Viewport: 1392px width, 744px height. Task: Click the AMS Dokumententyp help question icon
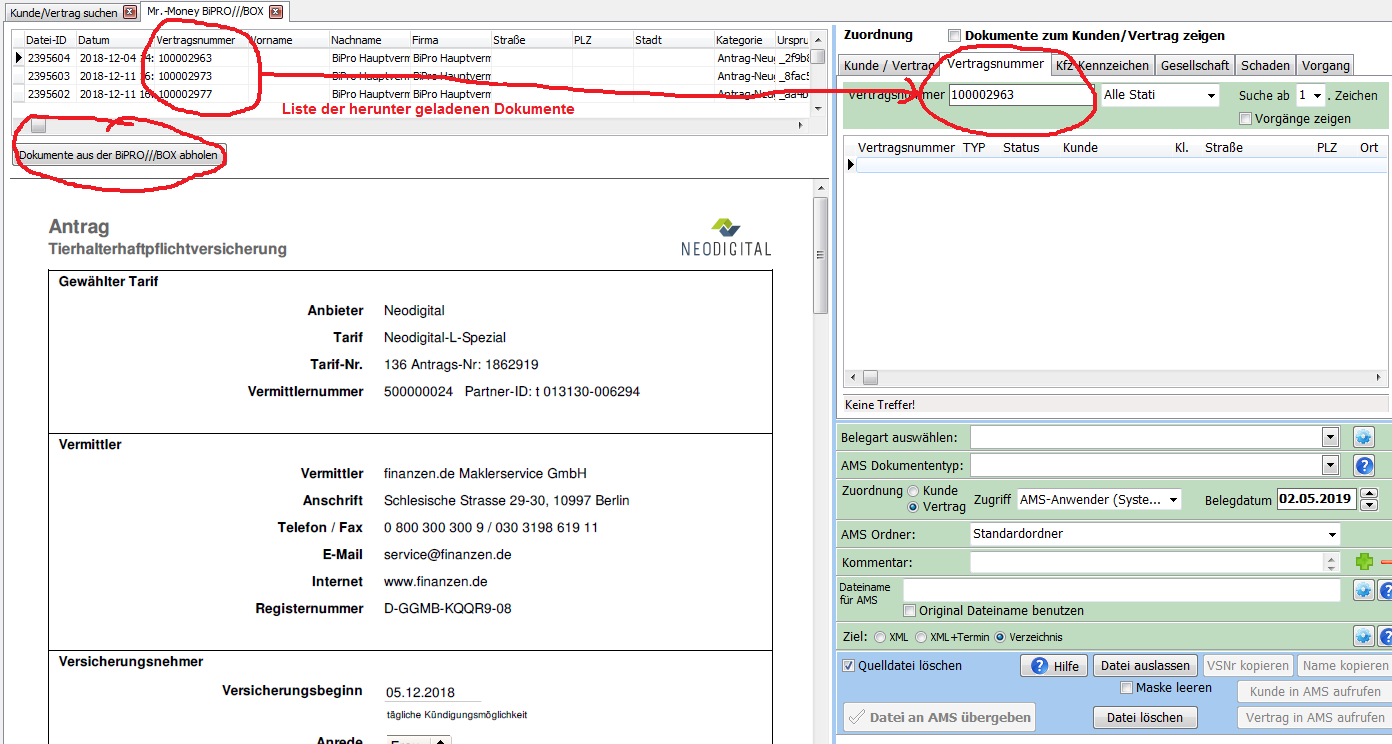1364,465
